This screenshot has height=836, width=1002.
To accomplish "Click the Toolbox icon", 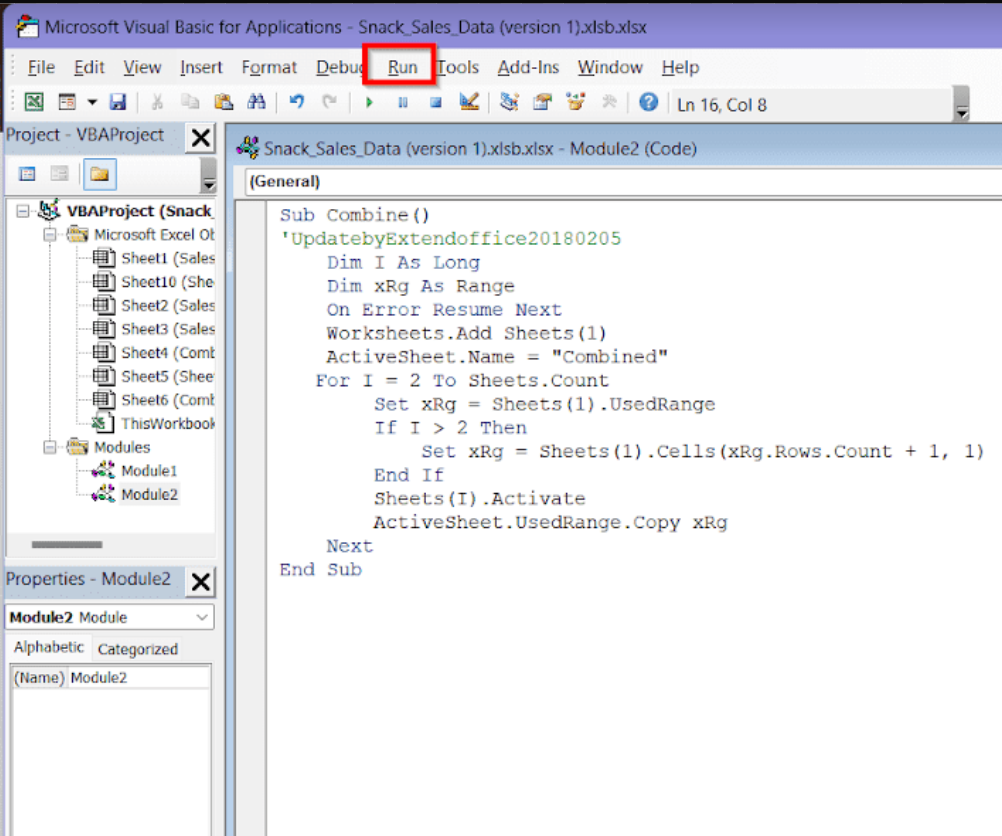I will point(609,102).
